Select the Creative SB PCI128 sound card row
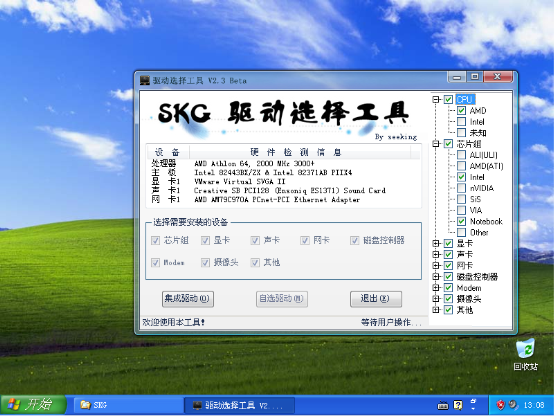The width and height of the screenshot is (555, 416). [283, 190]
